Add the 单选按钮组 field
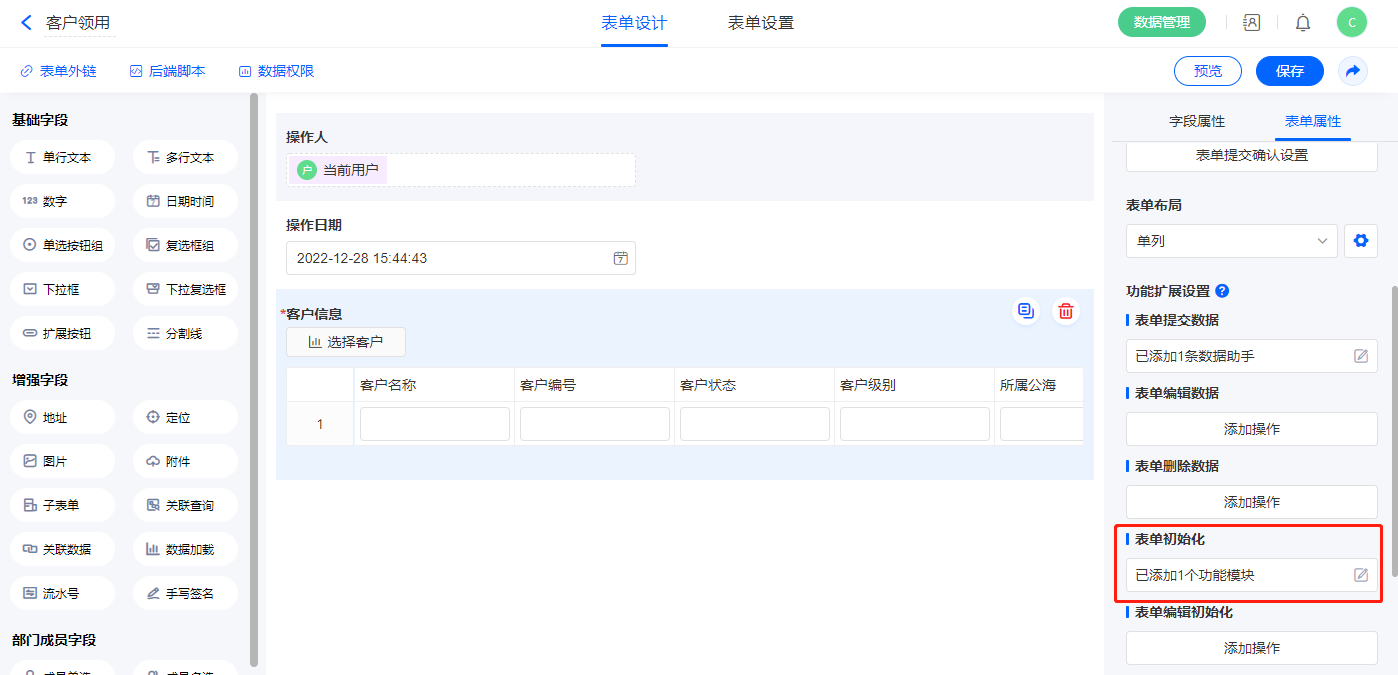 pyautogui.click(x=62, y=245)
